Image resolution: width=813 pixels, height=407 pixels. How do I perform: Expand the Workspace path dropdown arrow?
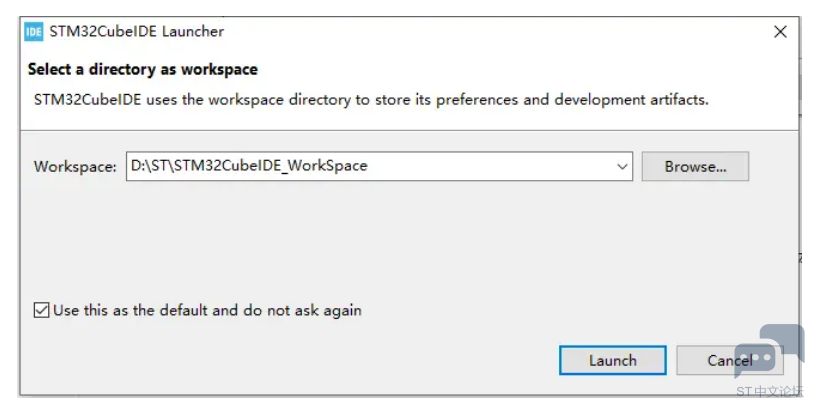pyautogui.click(x=622, y=166)
